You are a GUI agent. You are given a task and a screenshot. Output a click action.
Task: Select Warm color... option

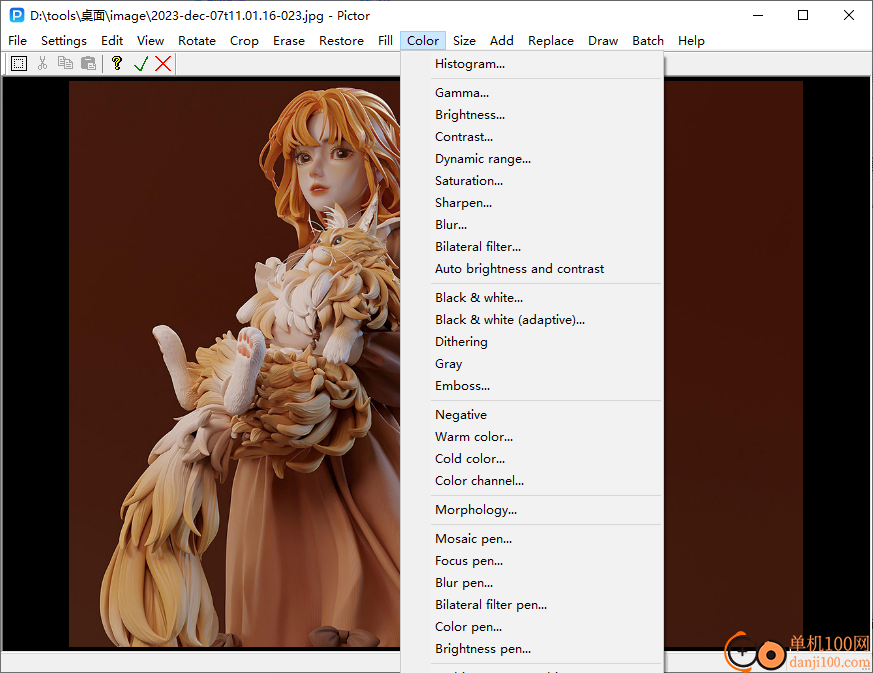click(x=532, y=436)
